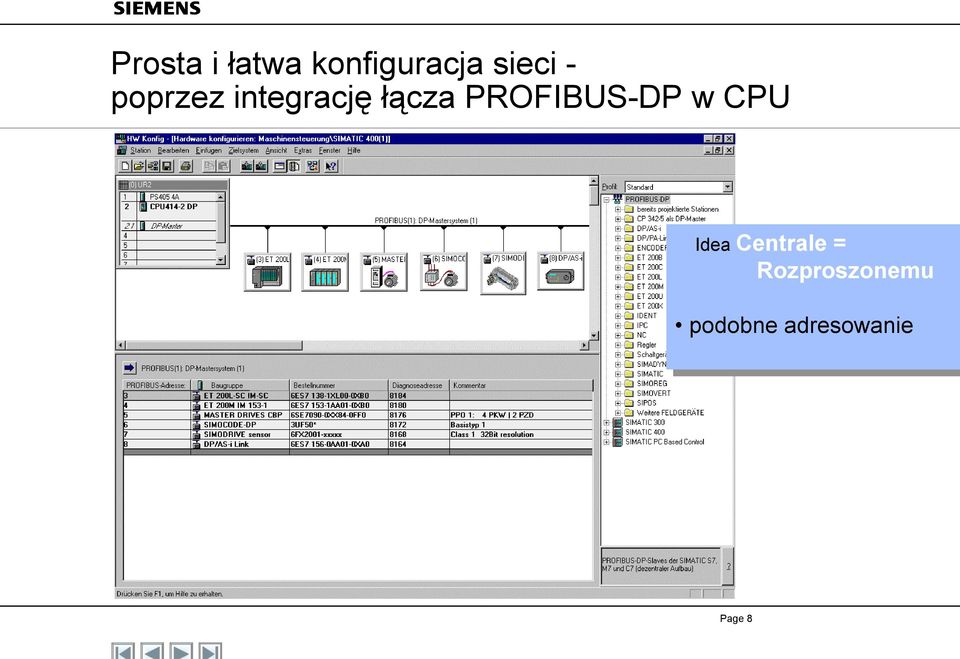
Task: Open the Ansicht menu
Action: click(276, 151)
